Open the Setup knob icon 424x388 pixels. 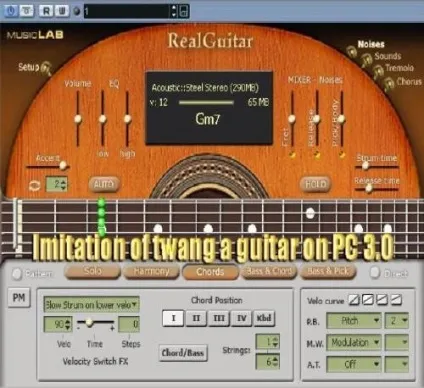pyautogui.click(x=46, y=68)
